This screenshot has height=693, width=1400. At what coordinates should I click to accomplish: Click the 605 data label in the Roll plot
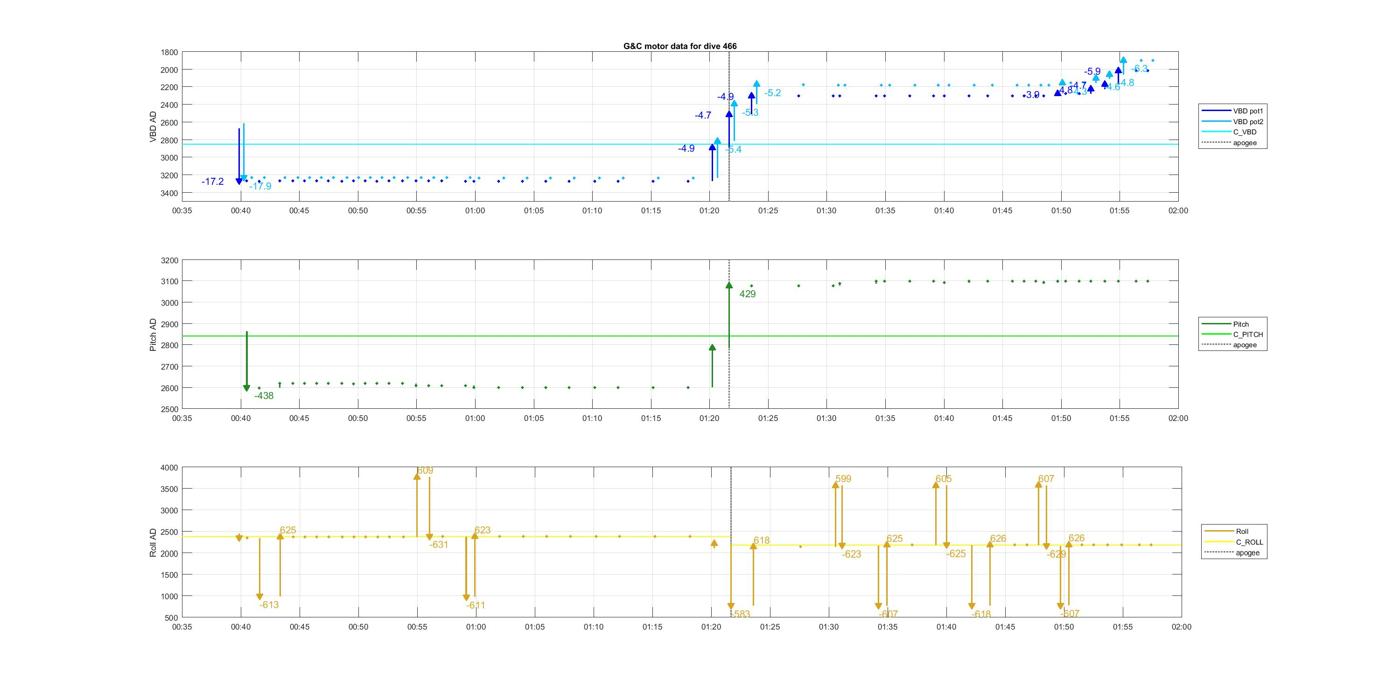944,479
